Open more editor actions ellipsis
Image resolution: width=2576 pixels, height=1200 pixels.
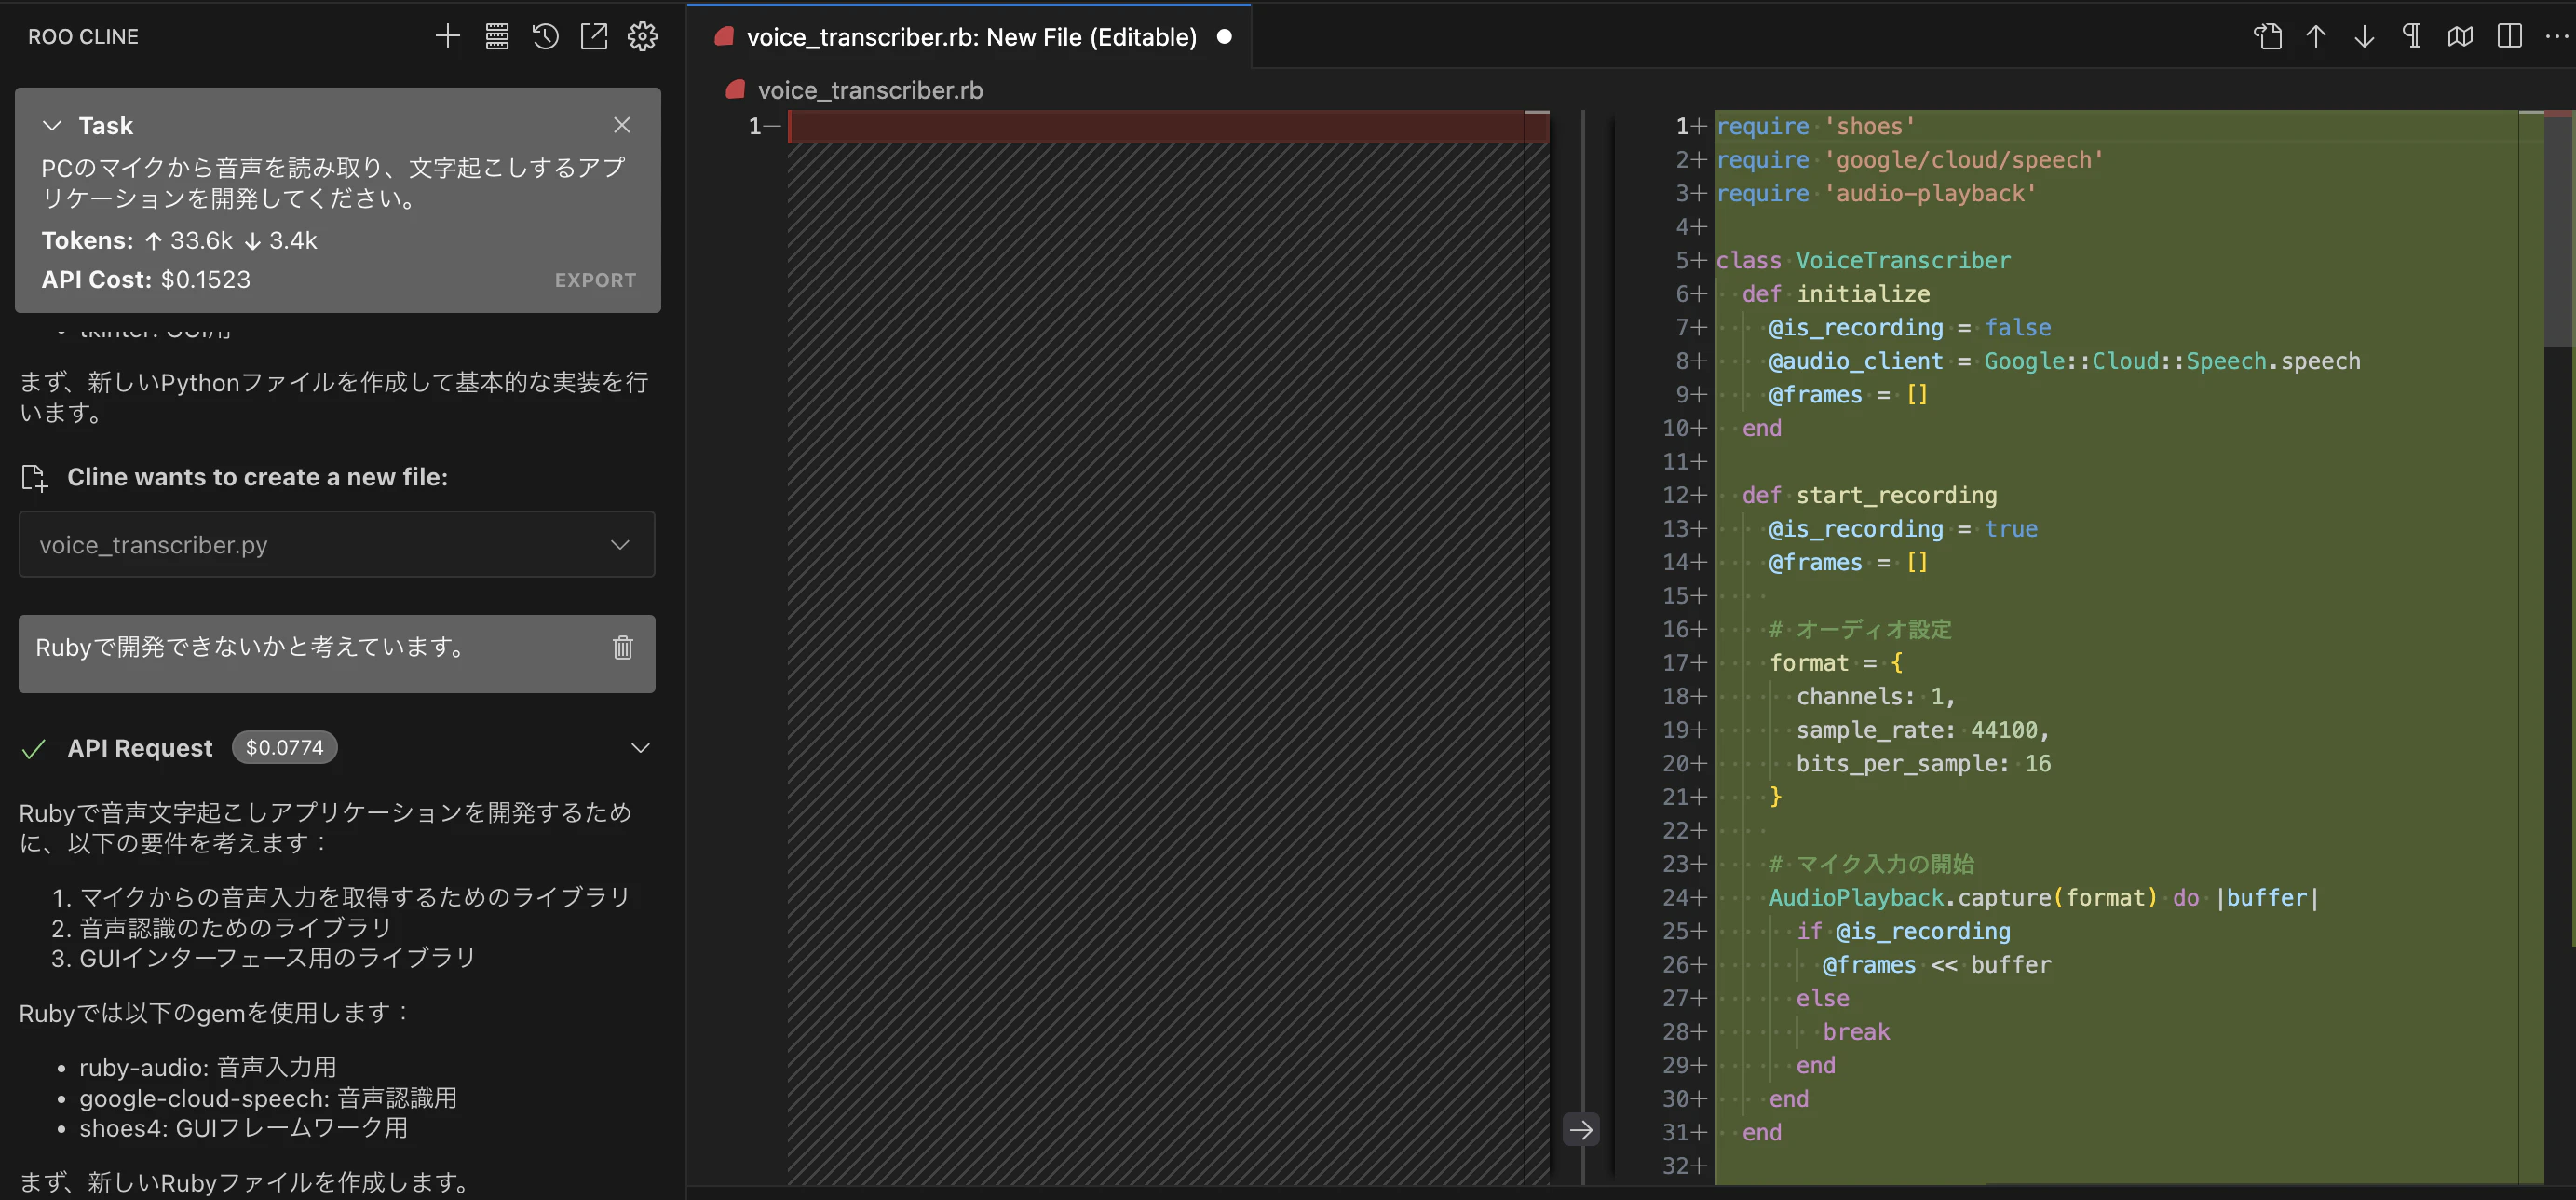[2556, 37]
